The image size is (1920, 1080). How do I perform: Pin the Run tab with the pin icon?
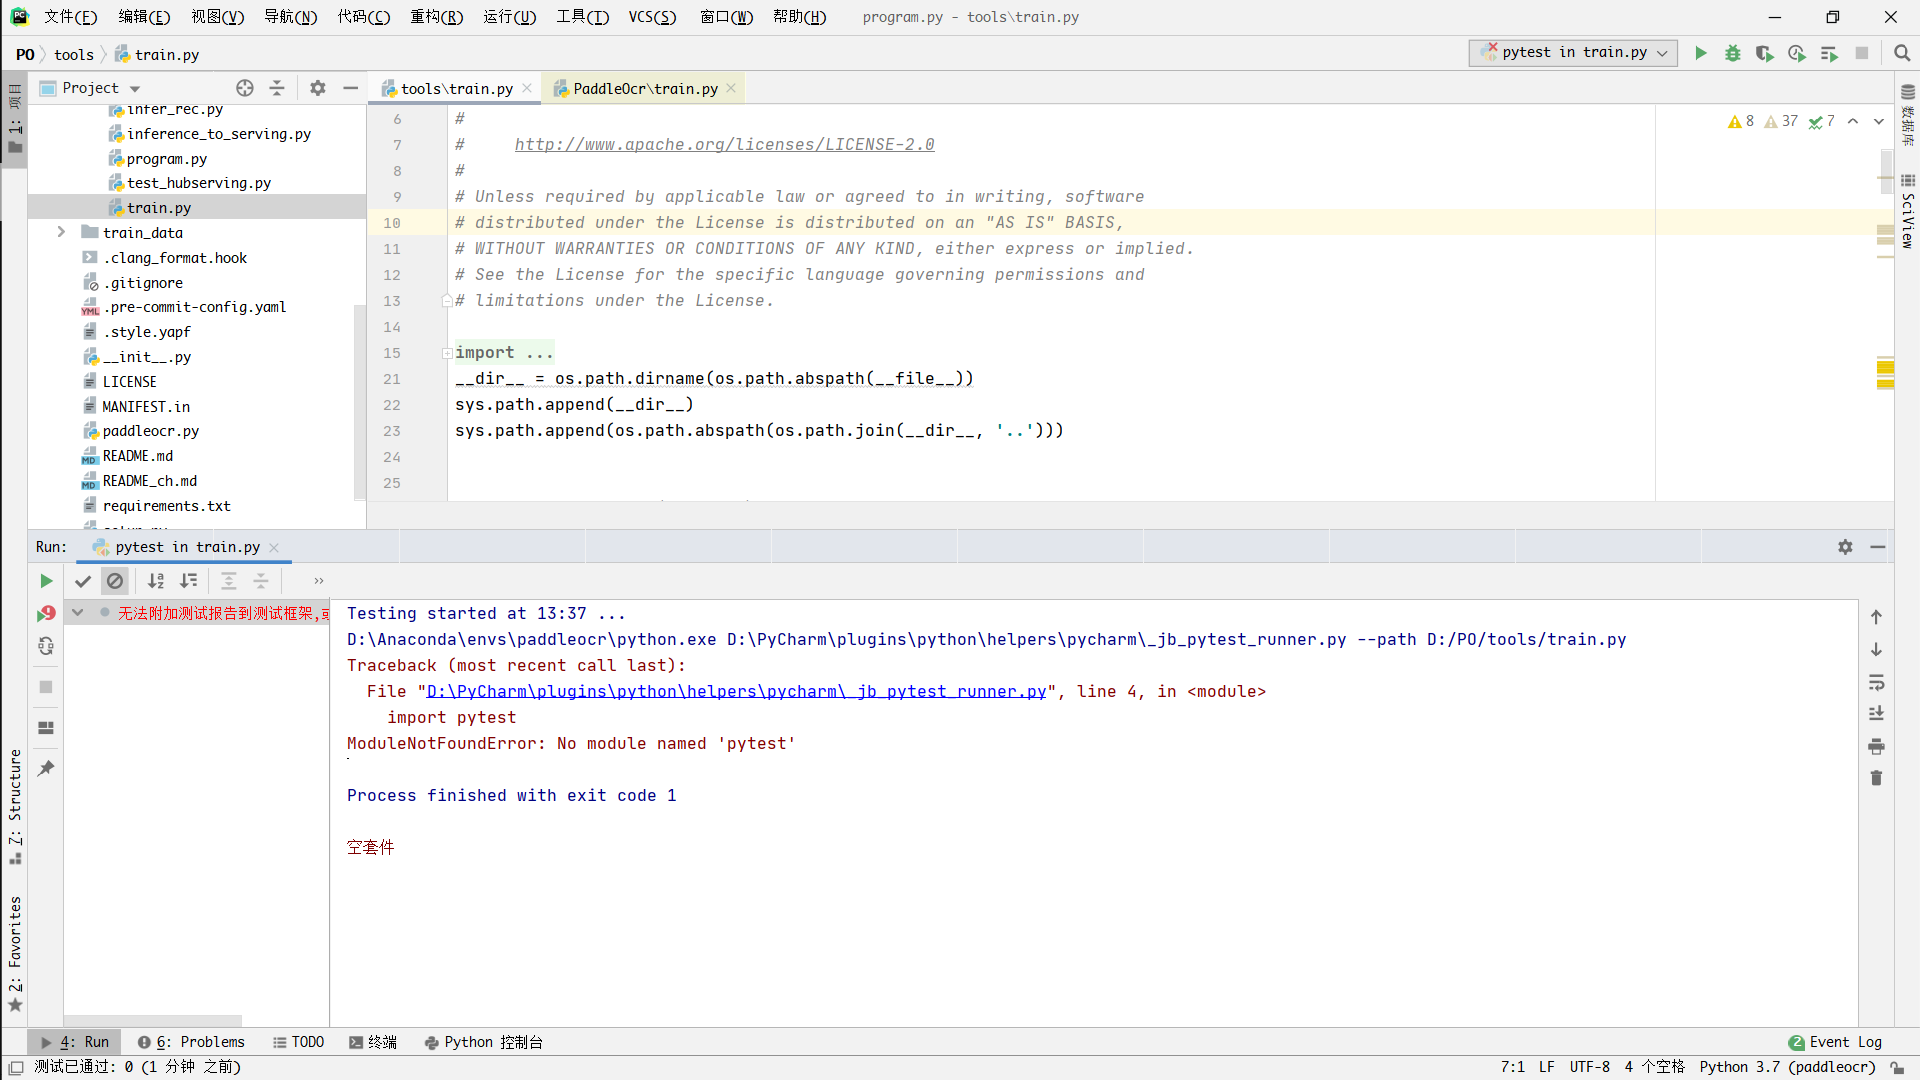click(46, 768)
